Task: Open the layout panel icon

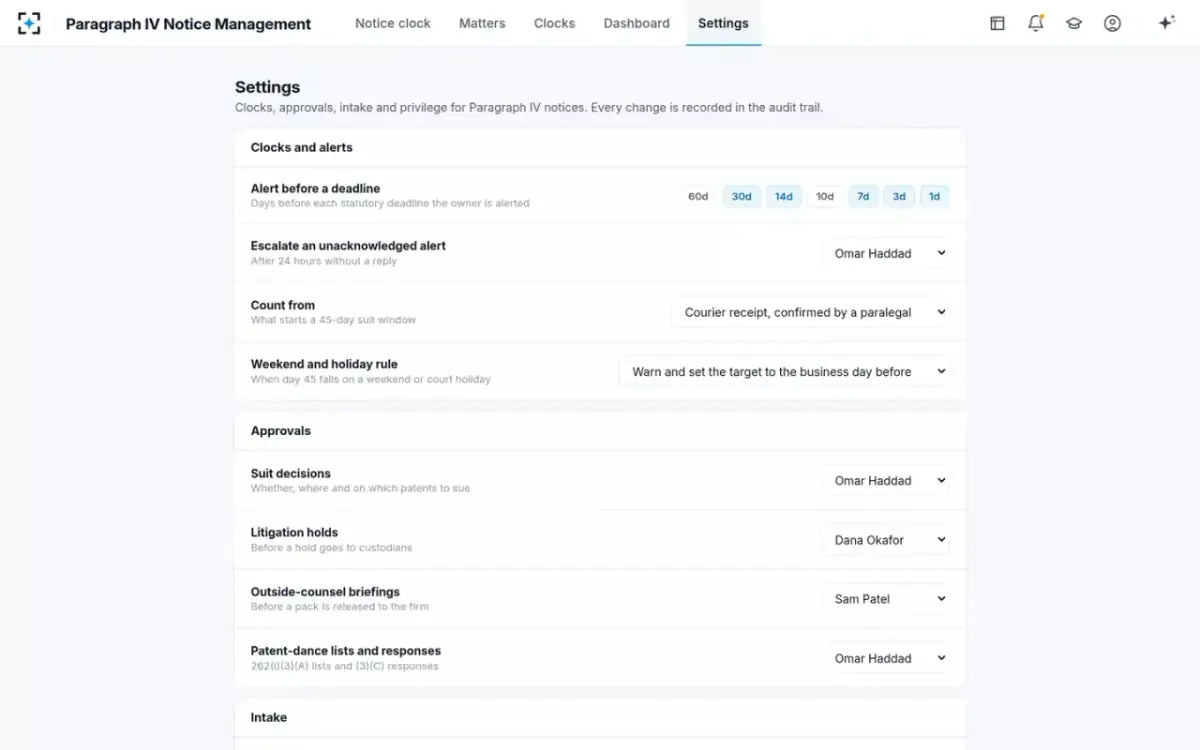Action: click(997, 23)
